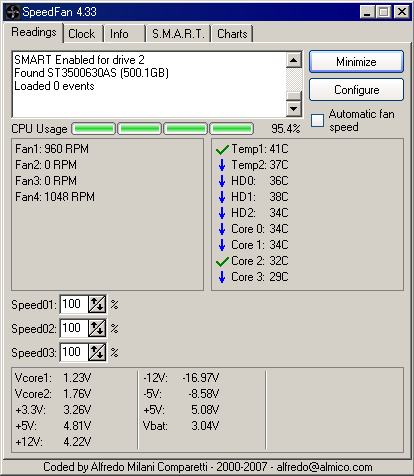Click the Speed02 up/down spinner
Viewport: 414px width, 476px height.
[97, 328]
